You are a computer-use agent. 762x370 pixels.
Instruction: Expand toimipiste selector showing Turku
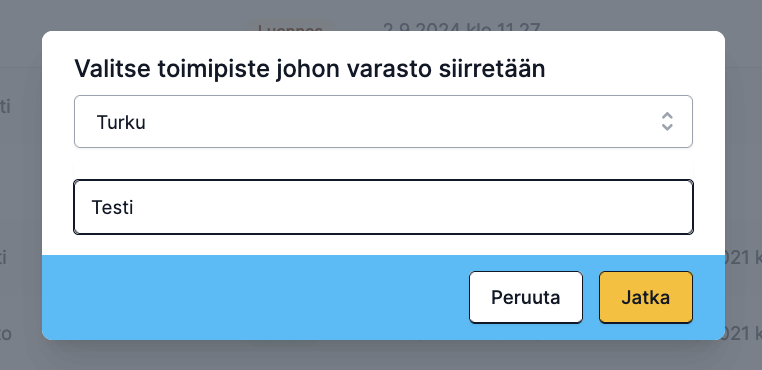(x=383, y=122)
